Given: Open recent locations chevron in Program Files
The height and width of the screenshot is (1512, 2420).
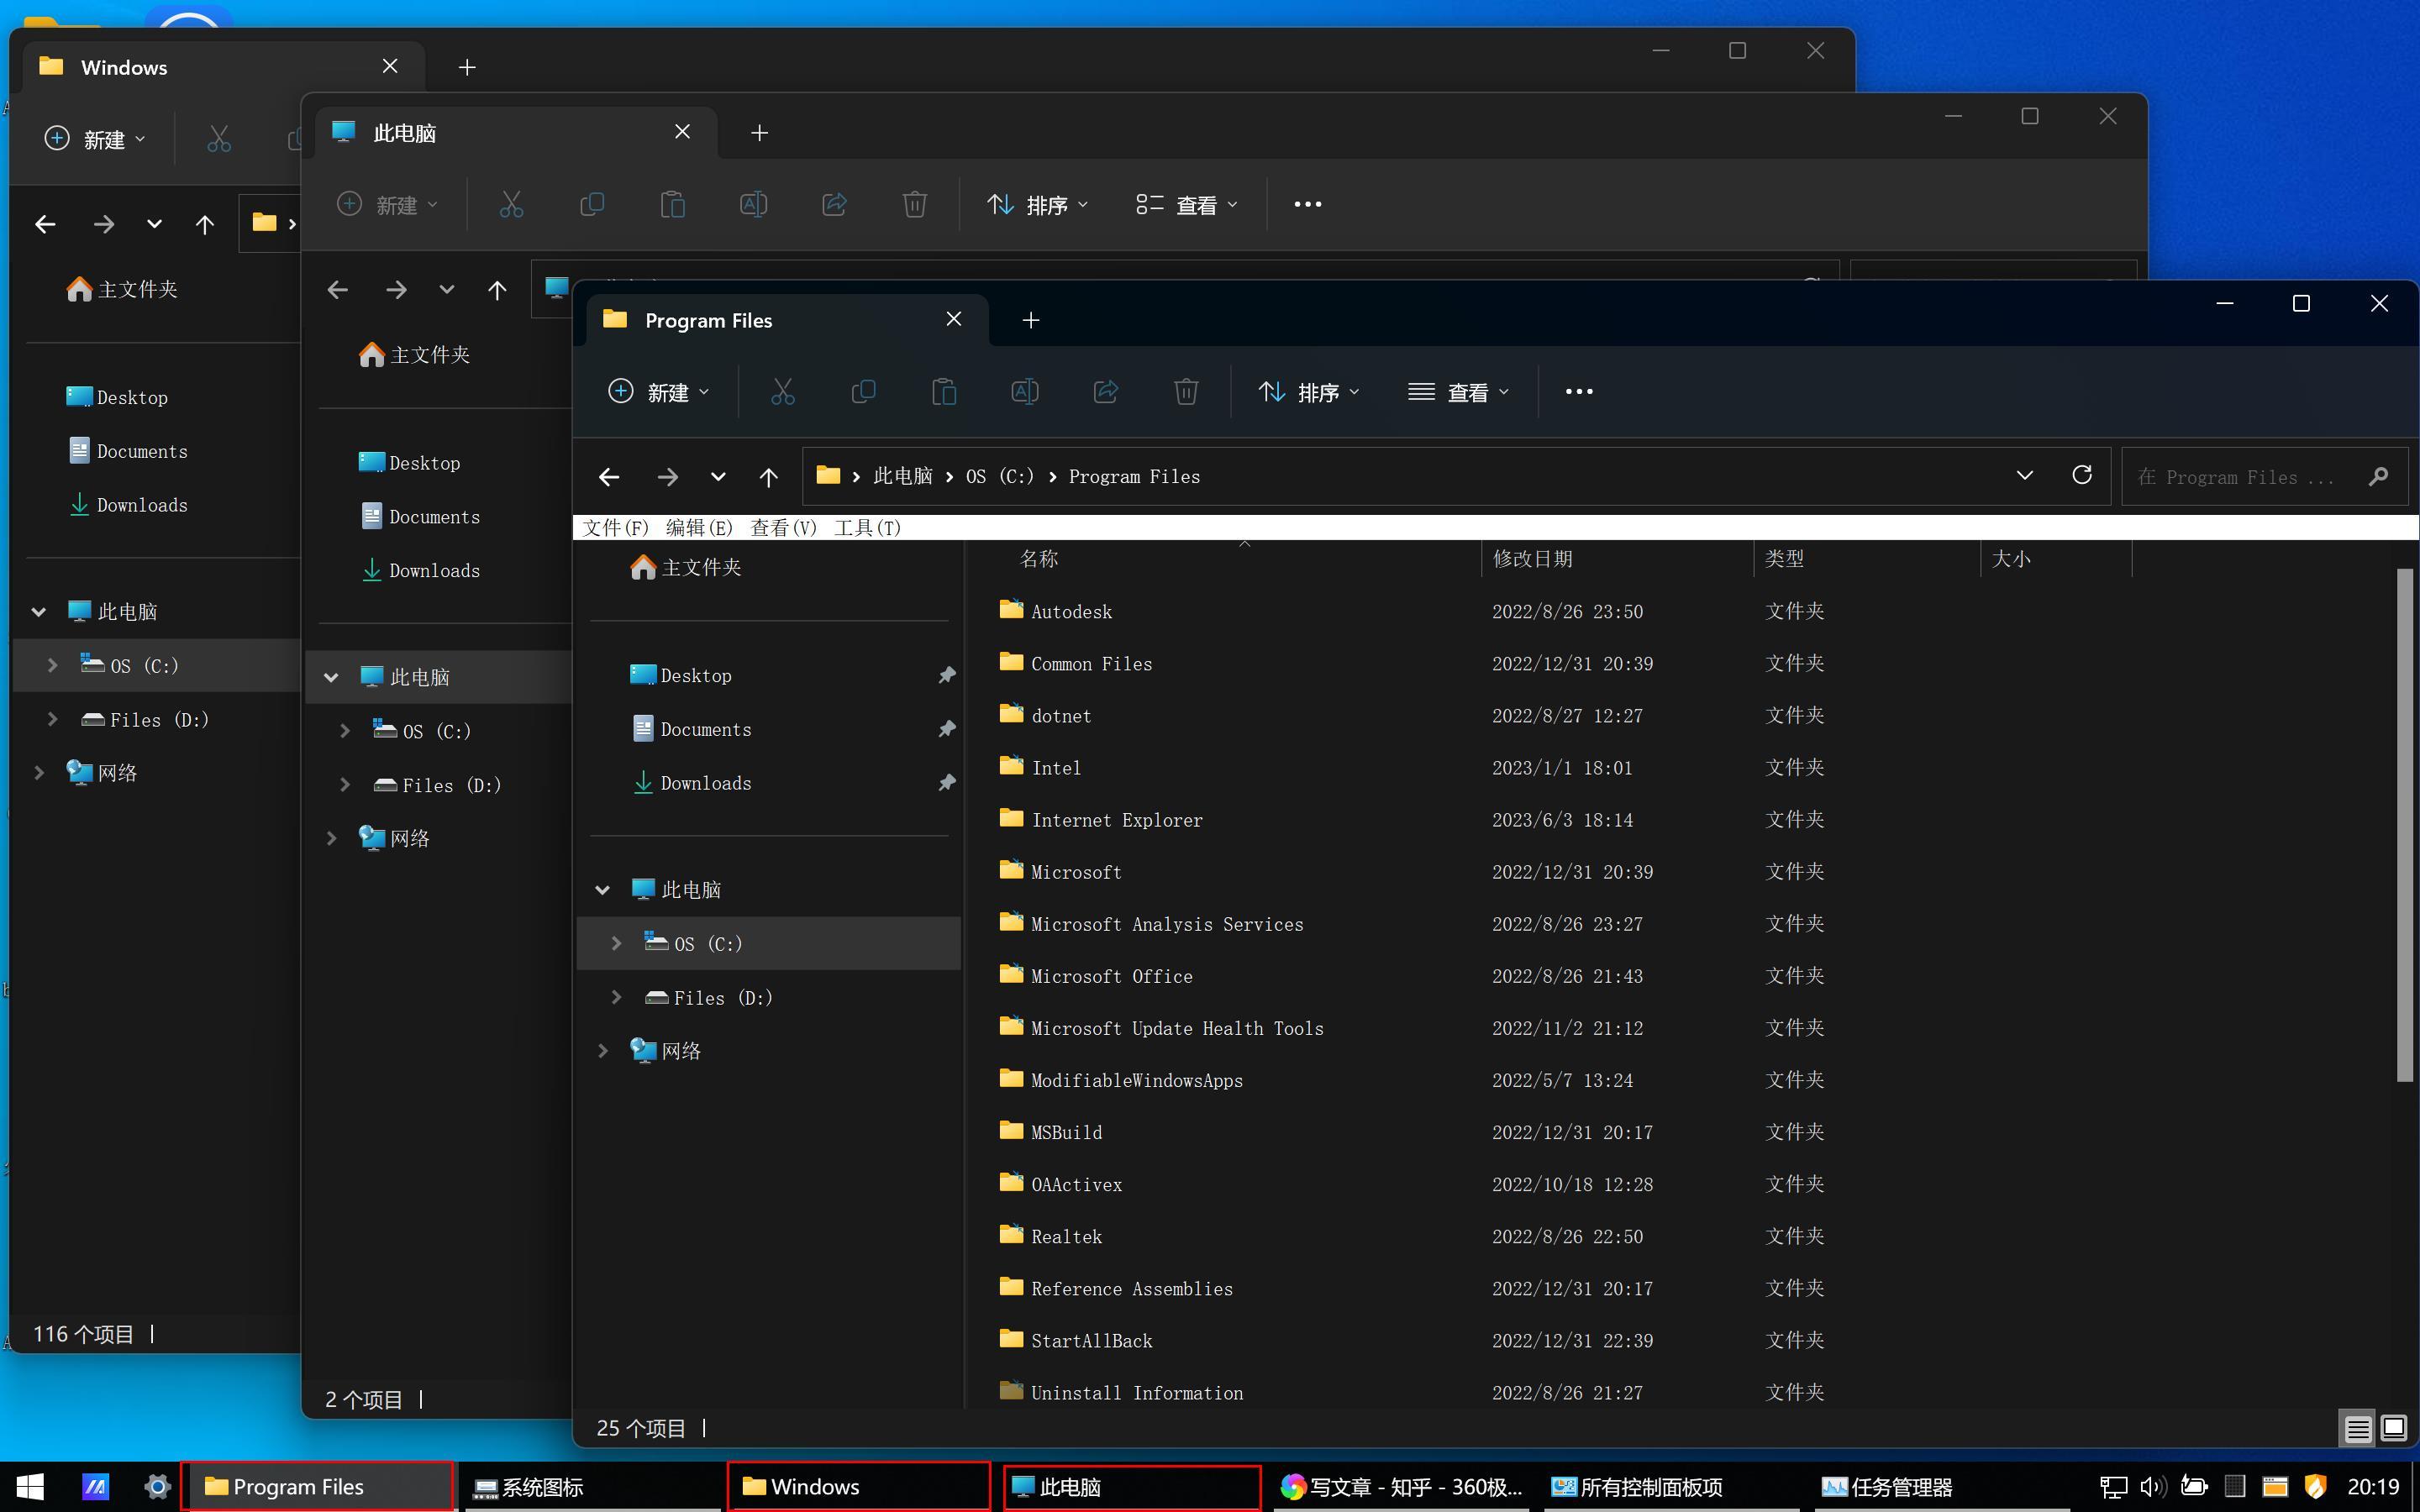Looking at the screenshot, I should coord(718,477).
